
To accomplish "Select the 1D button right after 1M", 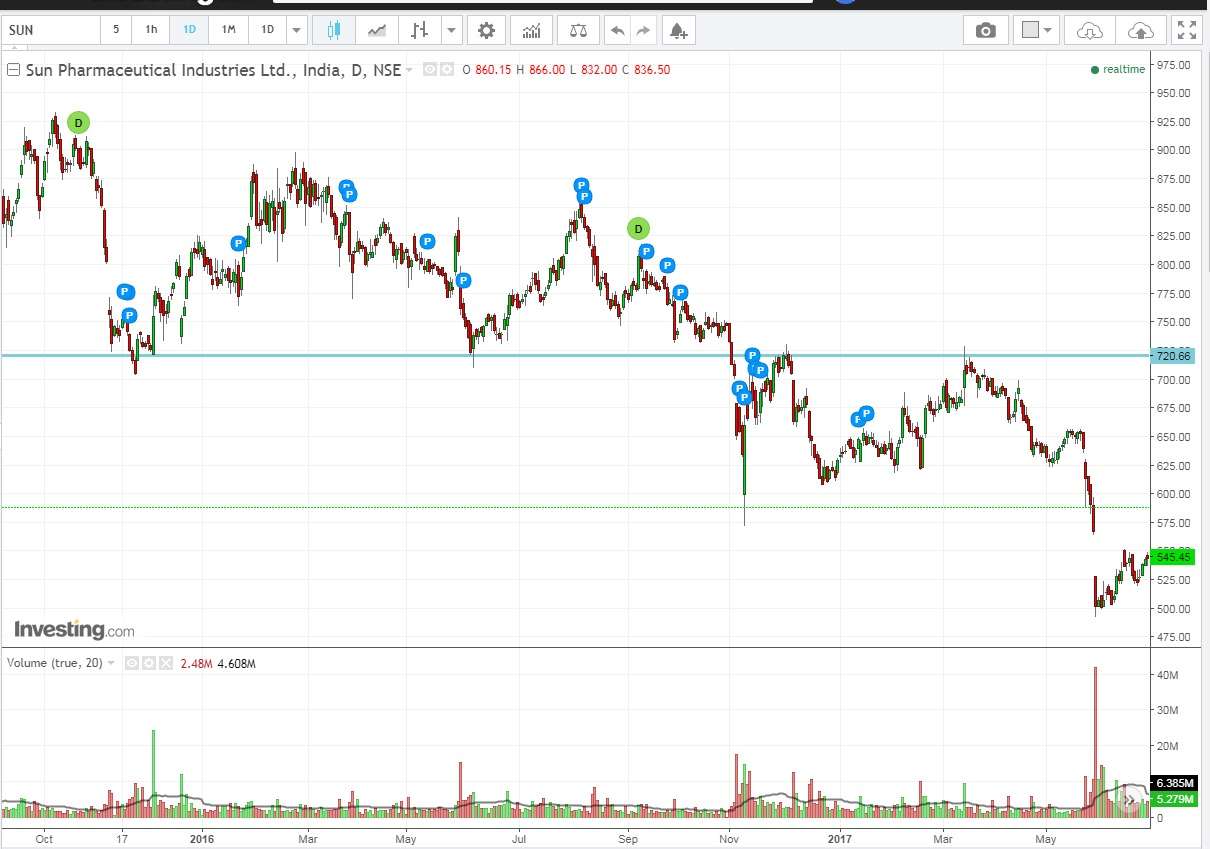I will point(267,30).
